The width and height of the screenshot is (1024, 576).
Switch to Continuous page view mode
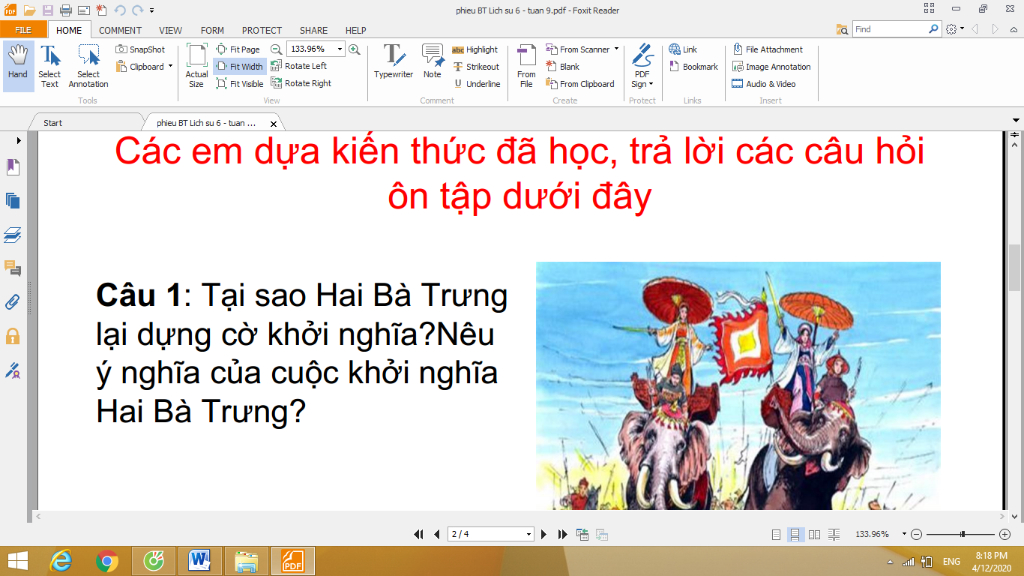tap(795, 534)
